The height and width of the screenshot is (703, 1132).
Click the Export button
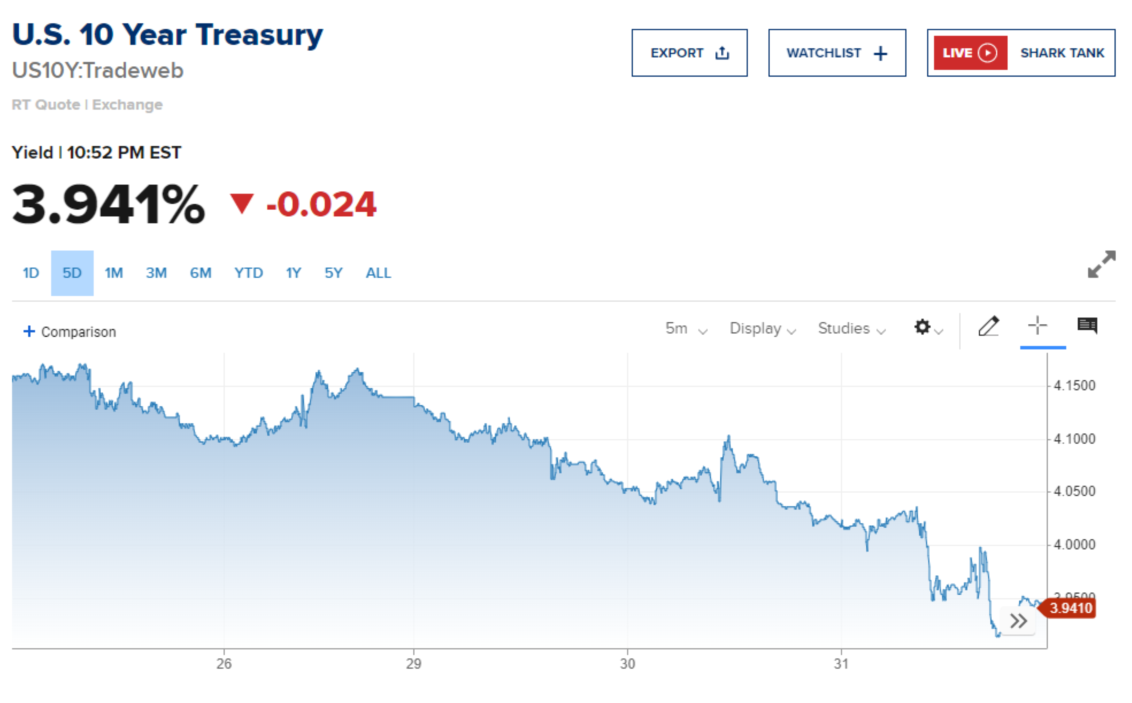[x=689, y=53]
